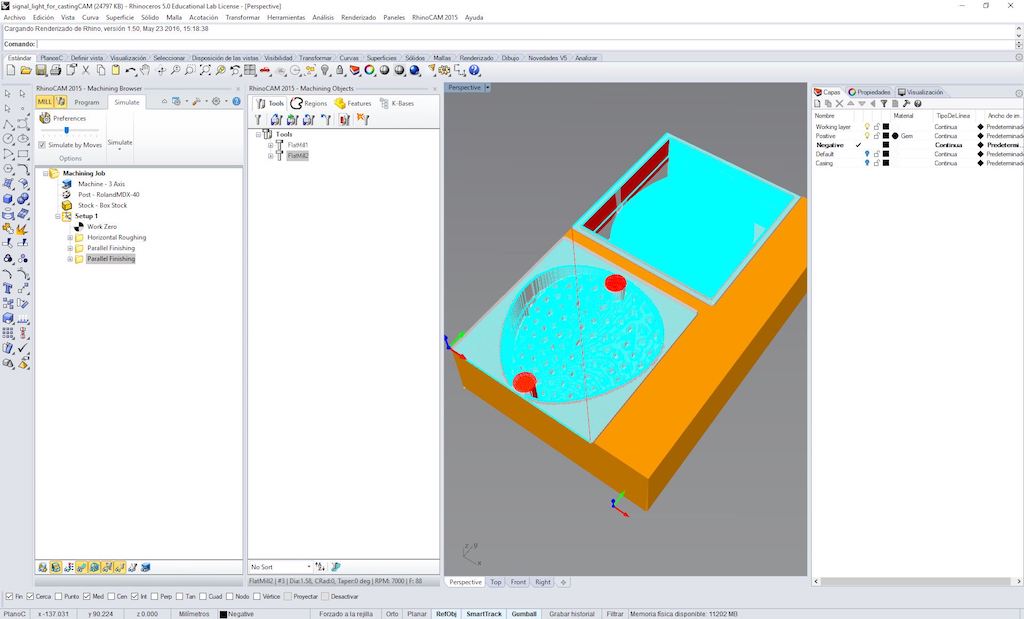1024x619 pixels.
Task: Toggle visibility bulb of Working layer
Action: pyautogui.click(x=867, y=127)
